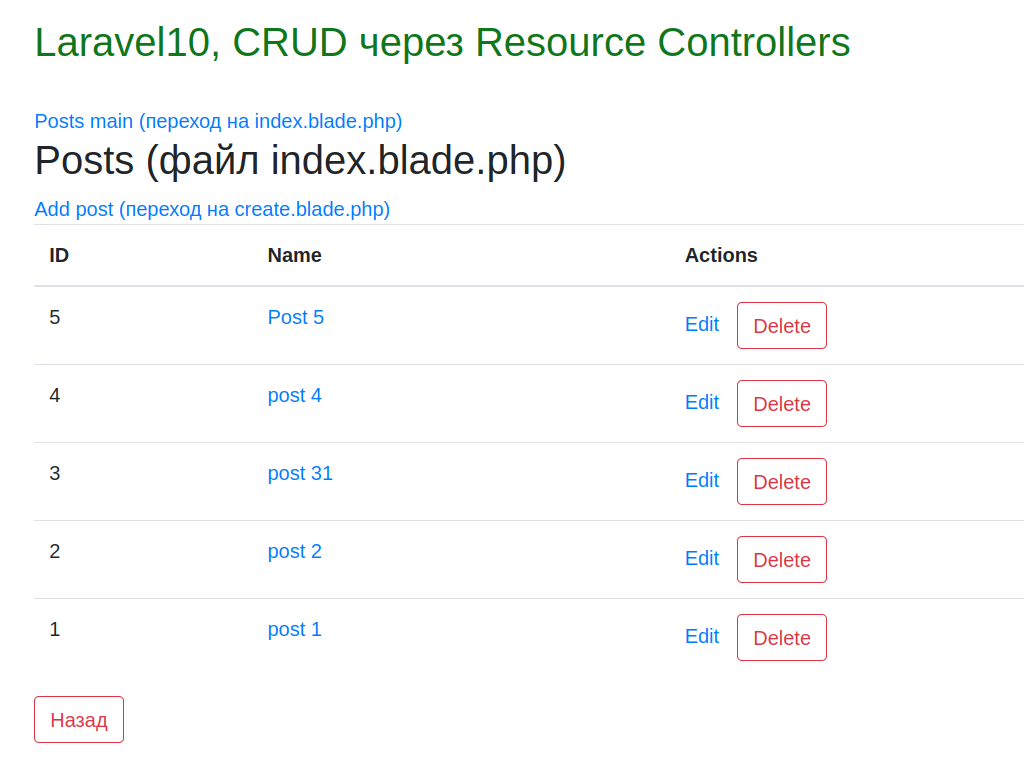Edit the post 31 entry
This screenshot has height=768, width=1024.
point(702,480)
